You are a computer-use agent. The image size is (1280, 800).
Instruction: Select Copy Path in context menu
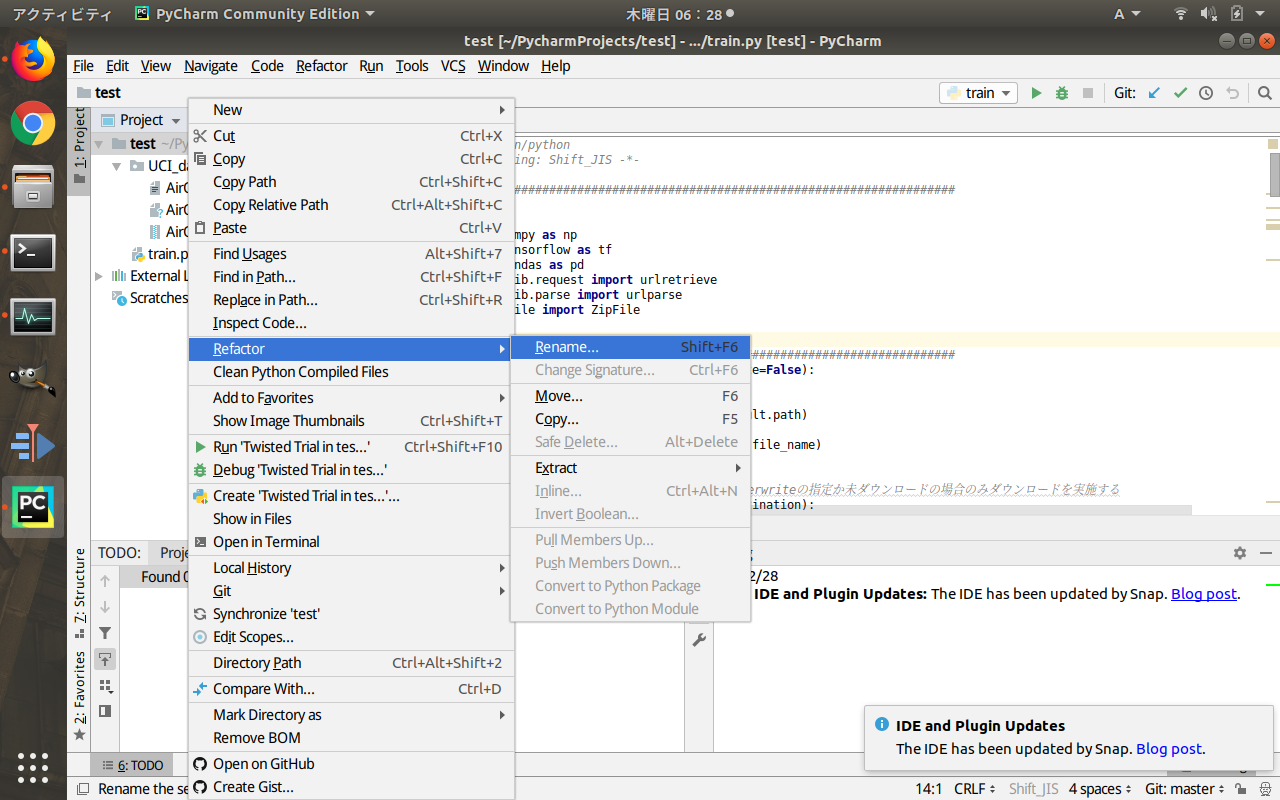pos(351,182)
